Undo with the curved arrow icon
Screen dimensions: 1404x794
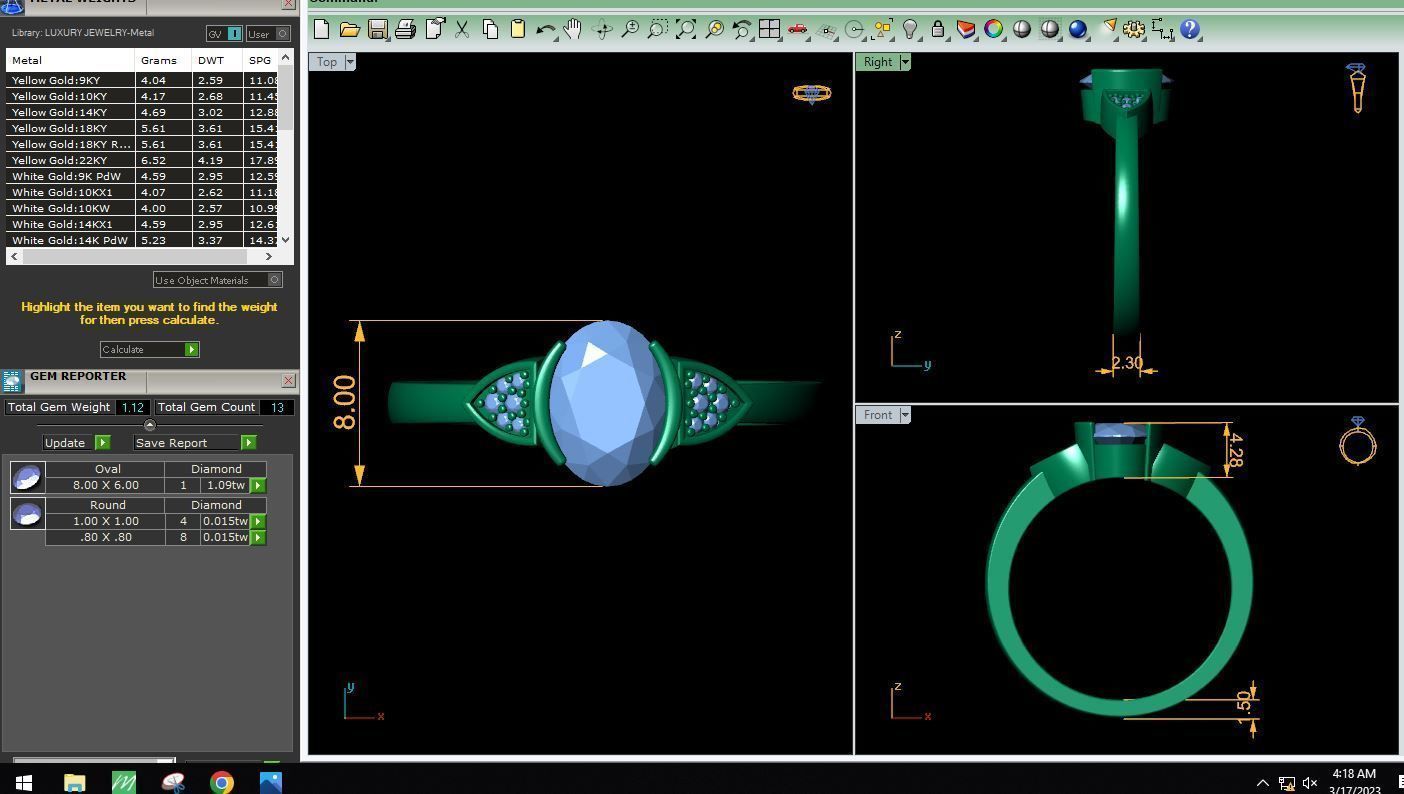545,30
